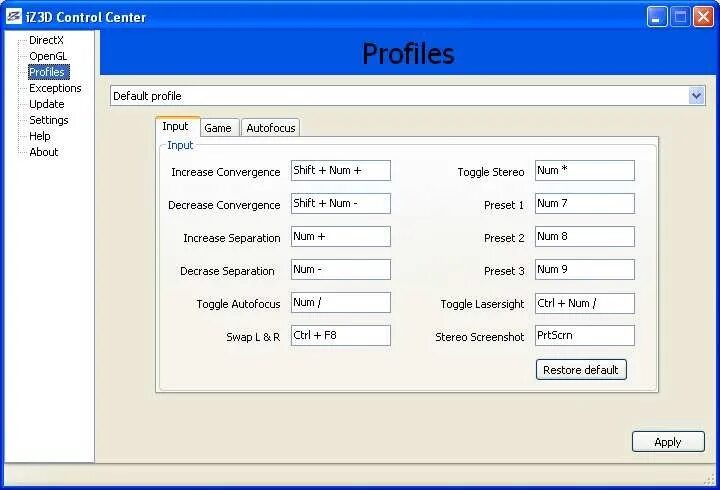The image size is (720, 490).
Task: Switch to the Game tab
Action: [219, 128]
